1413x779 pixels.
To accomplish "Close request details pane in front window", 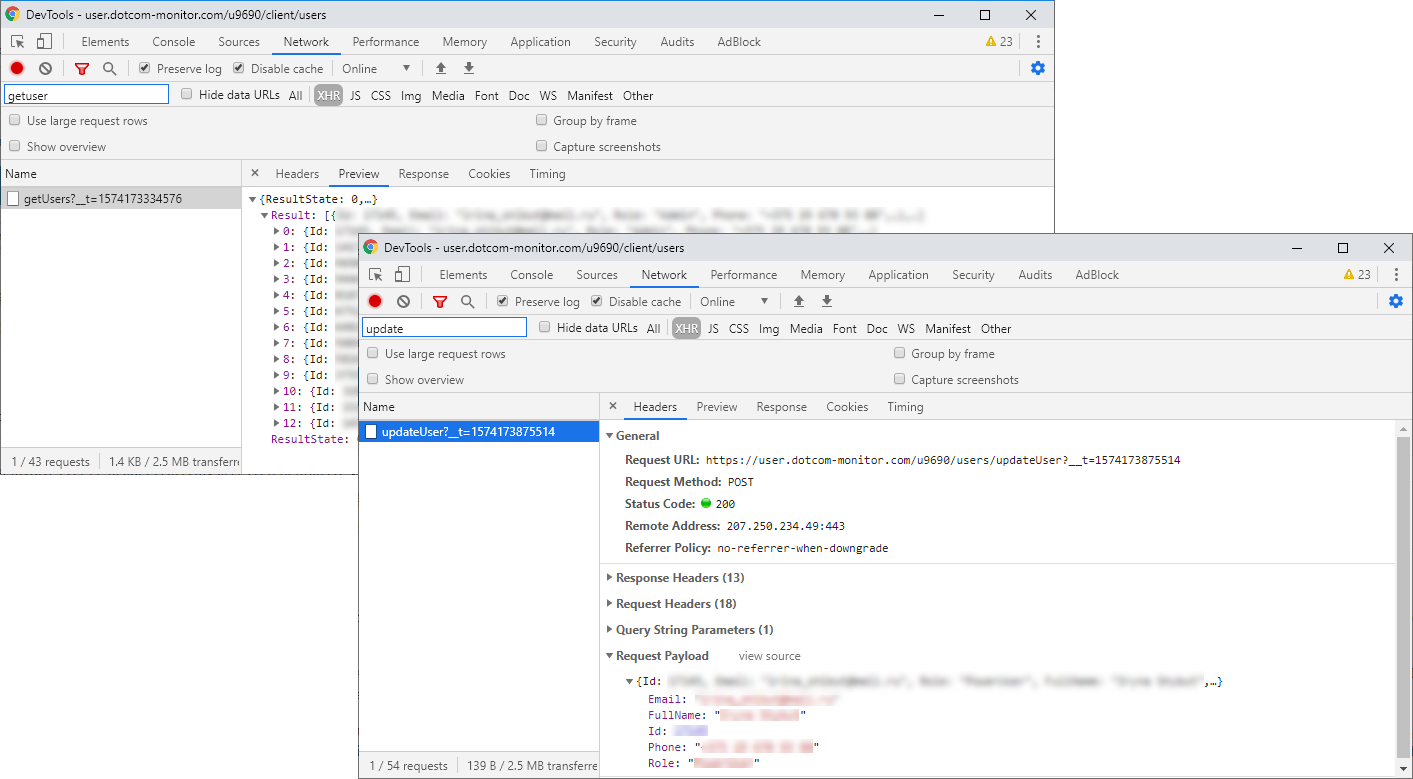I will click(613, 406).
